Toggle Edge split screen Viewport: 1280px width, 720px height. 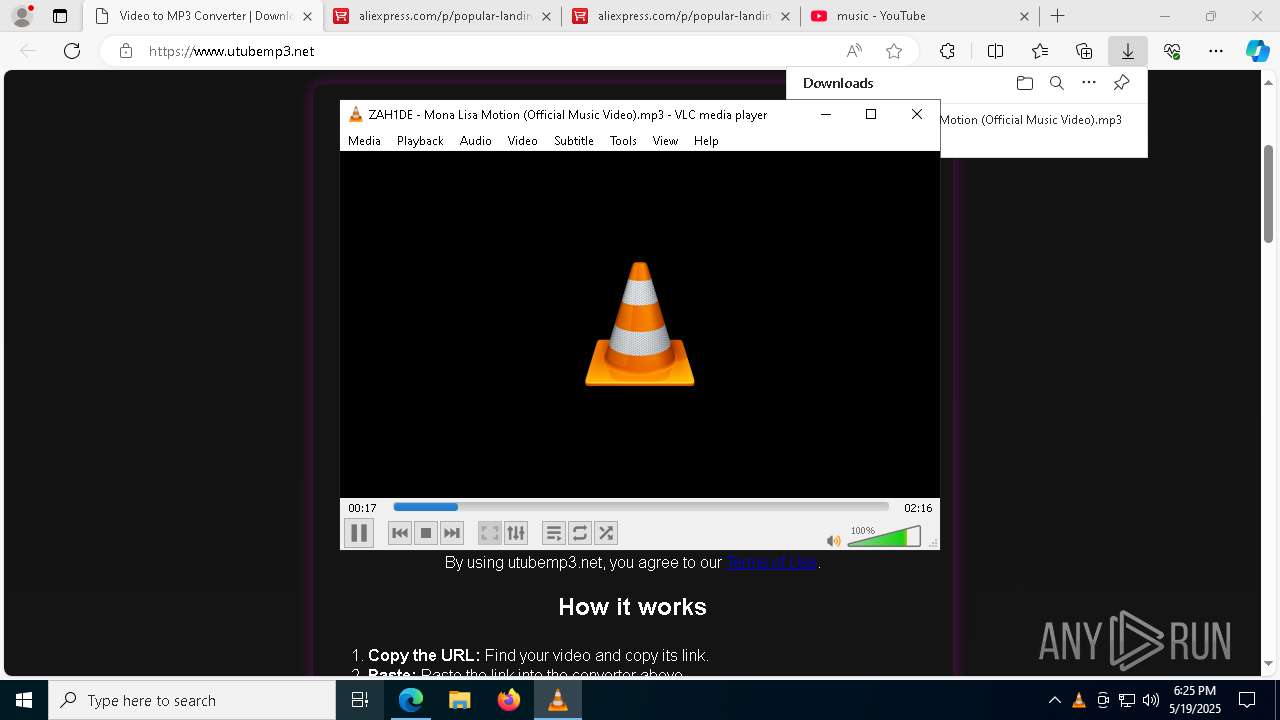tap(995, 51)
